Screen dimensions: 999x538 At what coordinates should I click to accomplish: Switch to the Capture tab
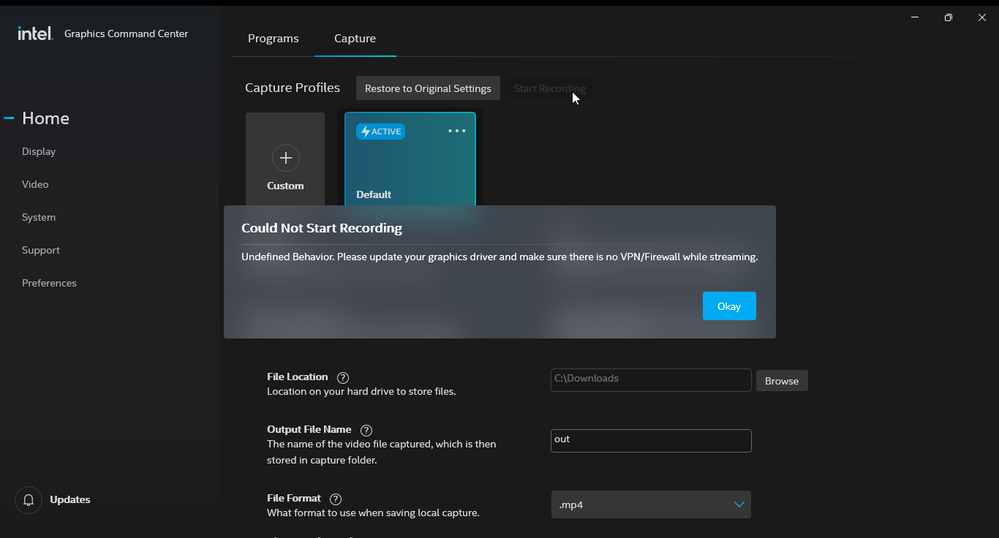coord(355,38)
